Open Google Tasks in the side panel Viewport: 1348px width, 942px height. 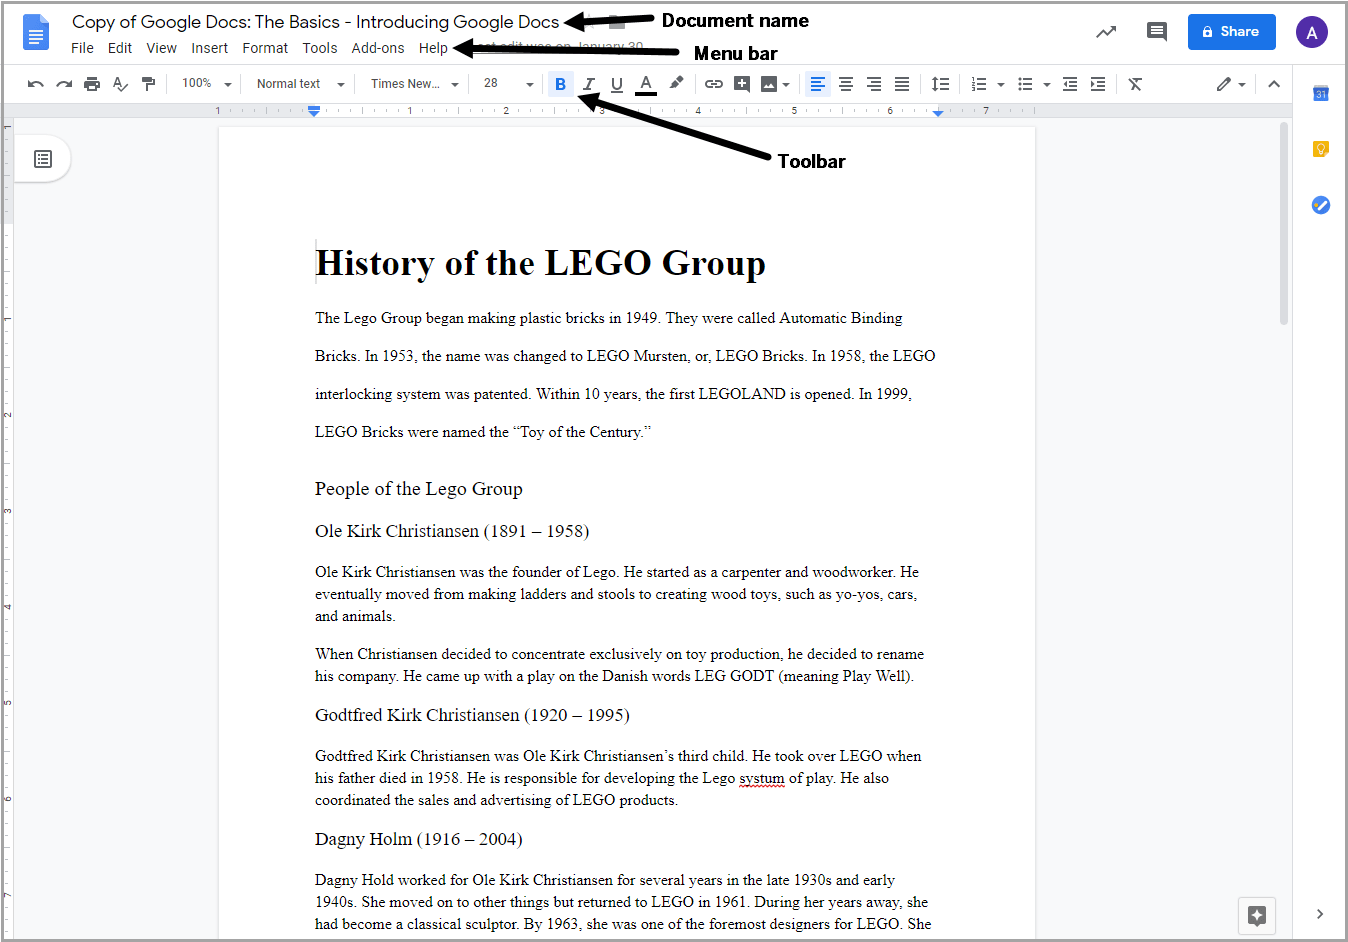tap(1321, 205)
